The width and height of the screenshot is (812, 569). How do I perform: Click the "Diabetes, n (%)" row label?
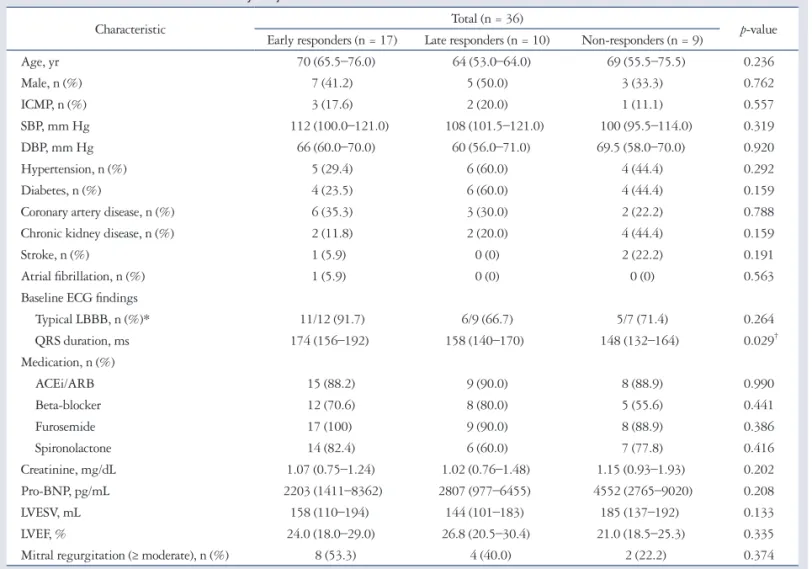pyautogui.click(x=61, y=191)
